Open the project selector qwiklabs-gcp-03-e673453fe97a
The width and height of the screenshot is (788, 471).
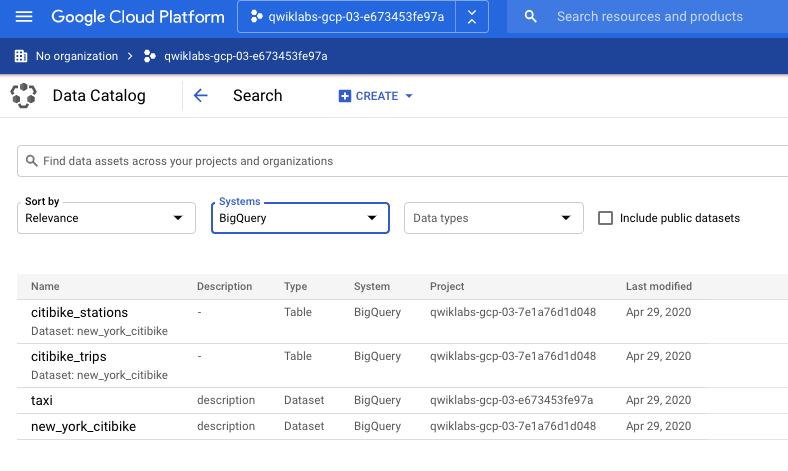tap(347, 17)
